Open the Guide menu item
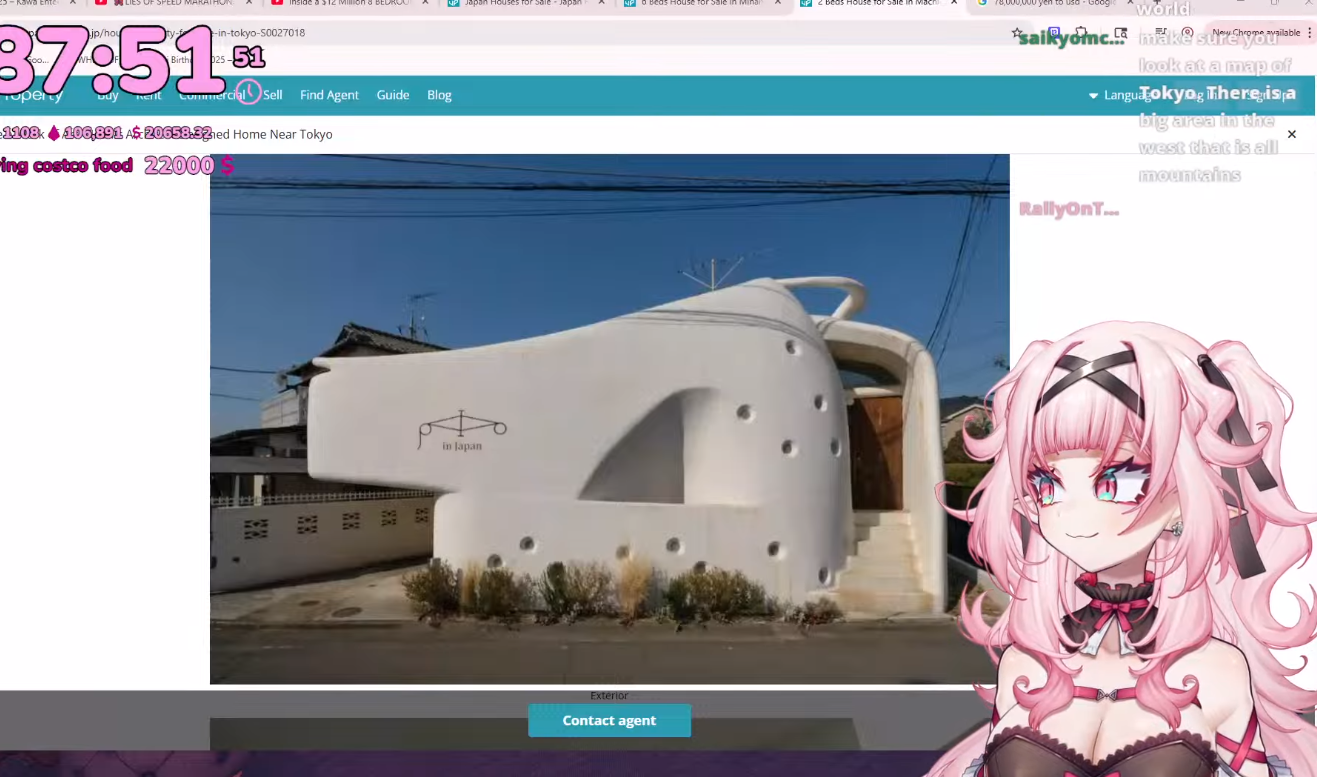Image resolution: width=1317 pixels, height=777 pixels. (393, 95)
